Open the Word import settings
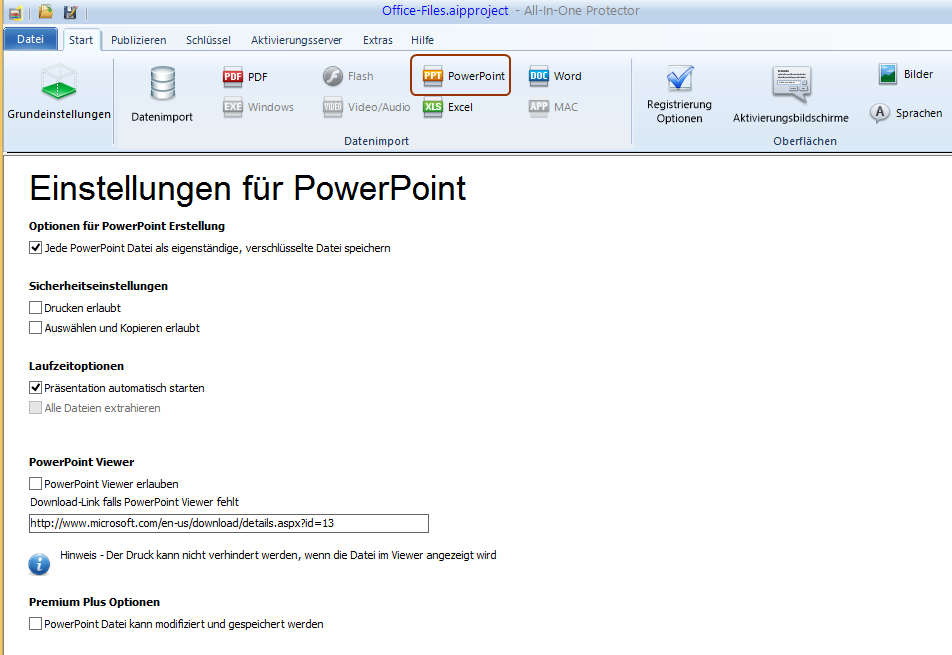Viewport: 952px width, 655px height. [555, 76]
